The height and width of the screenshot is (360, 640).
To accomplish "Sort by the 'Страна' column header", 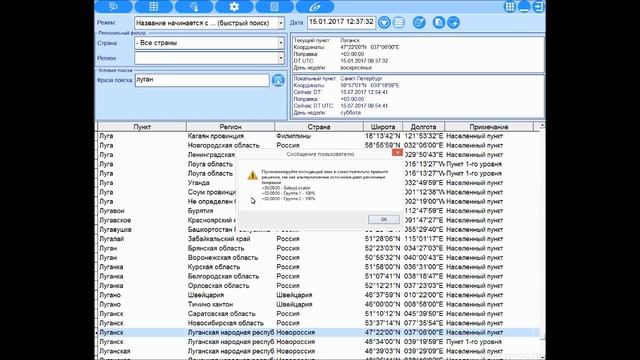I will [319, 127].
